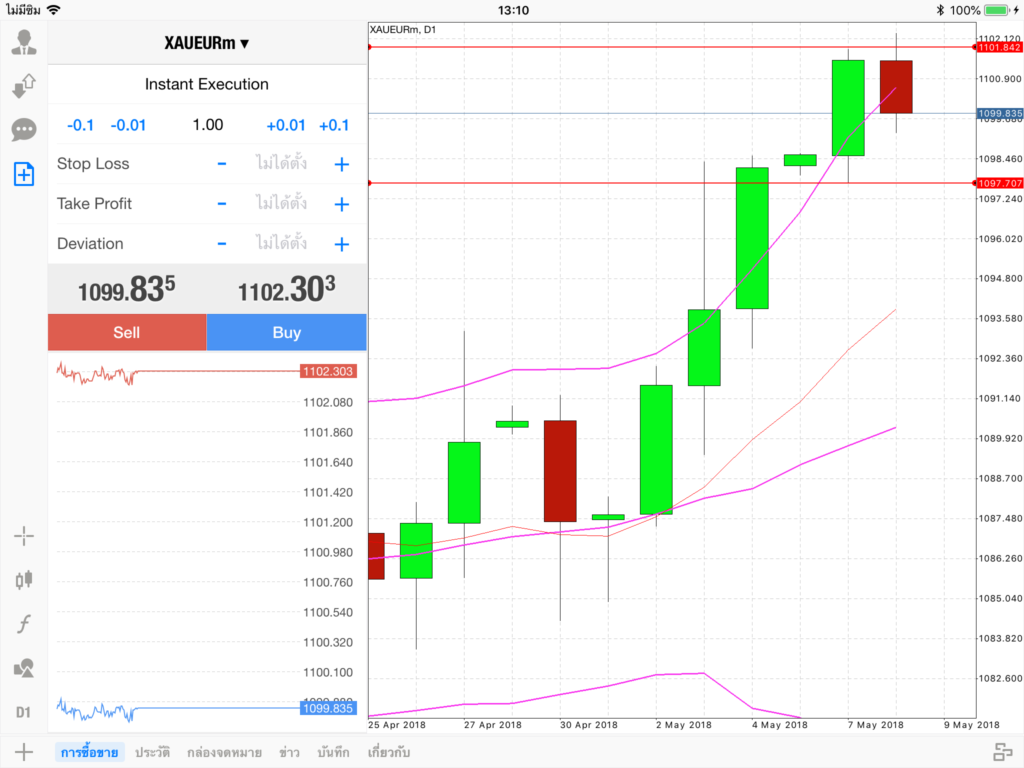Decrease Take Profit with the minus button
The height and width of the screenshot is (768, 1024).
pos(222,204)
